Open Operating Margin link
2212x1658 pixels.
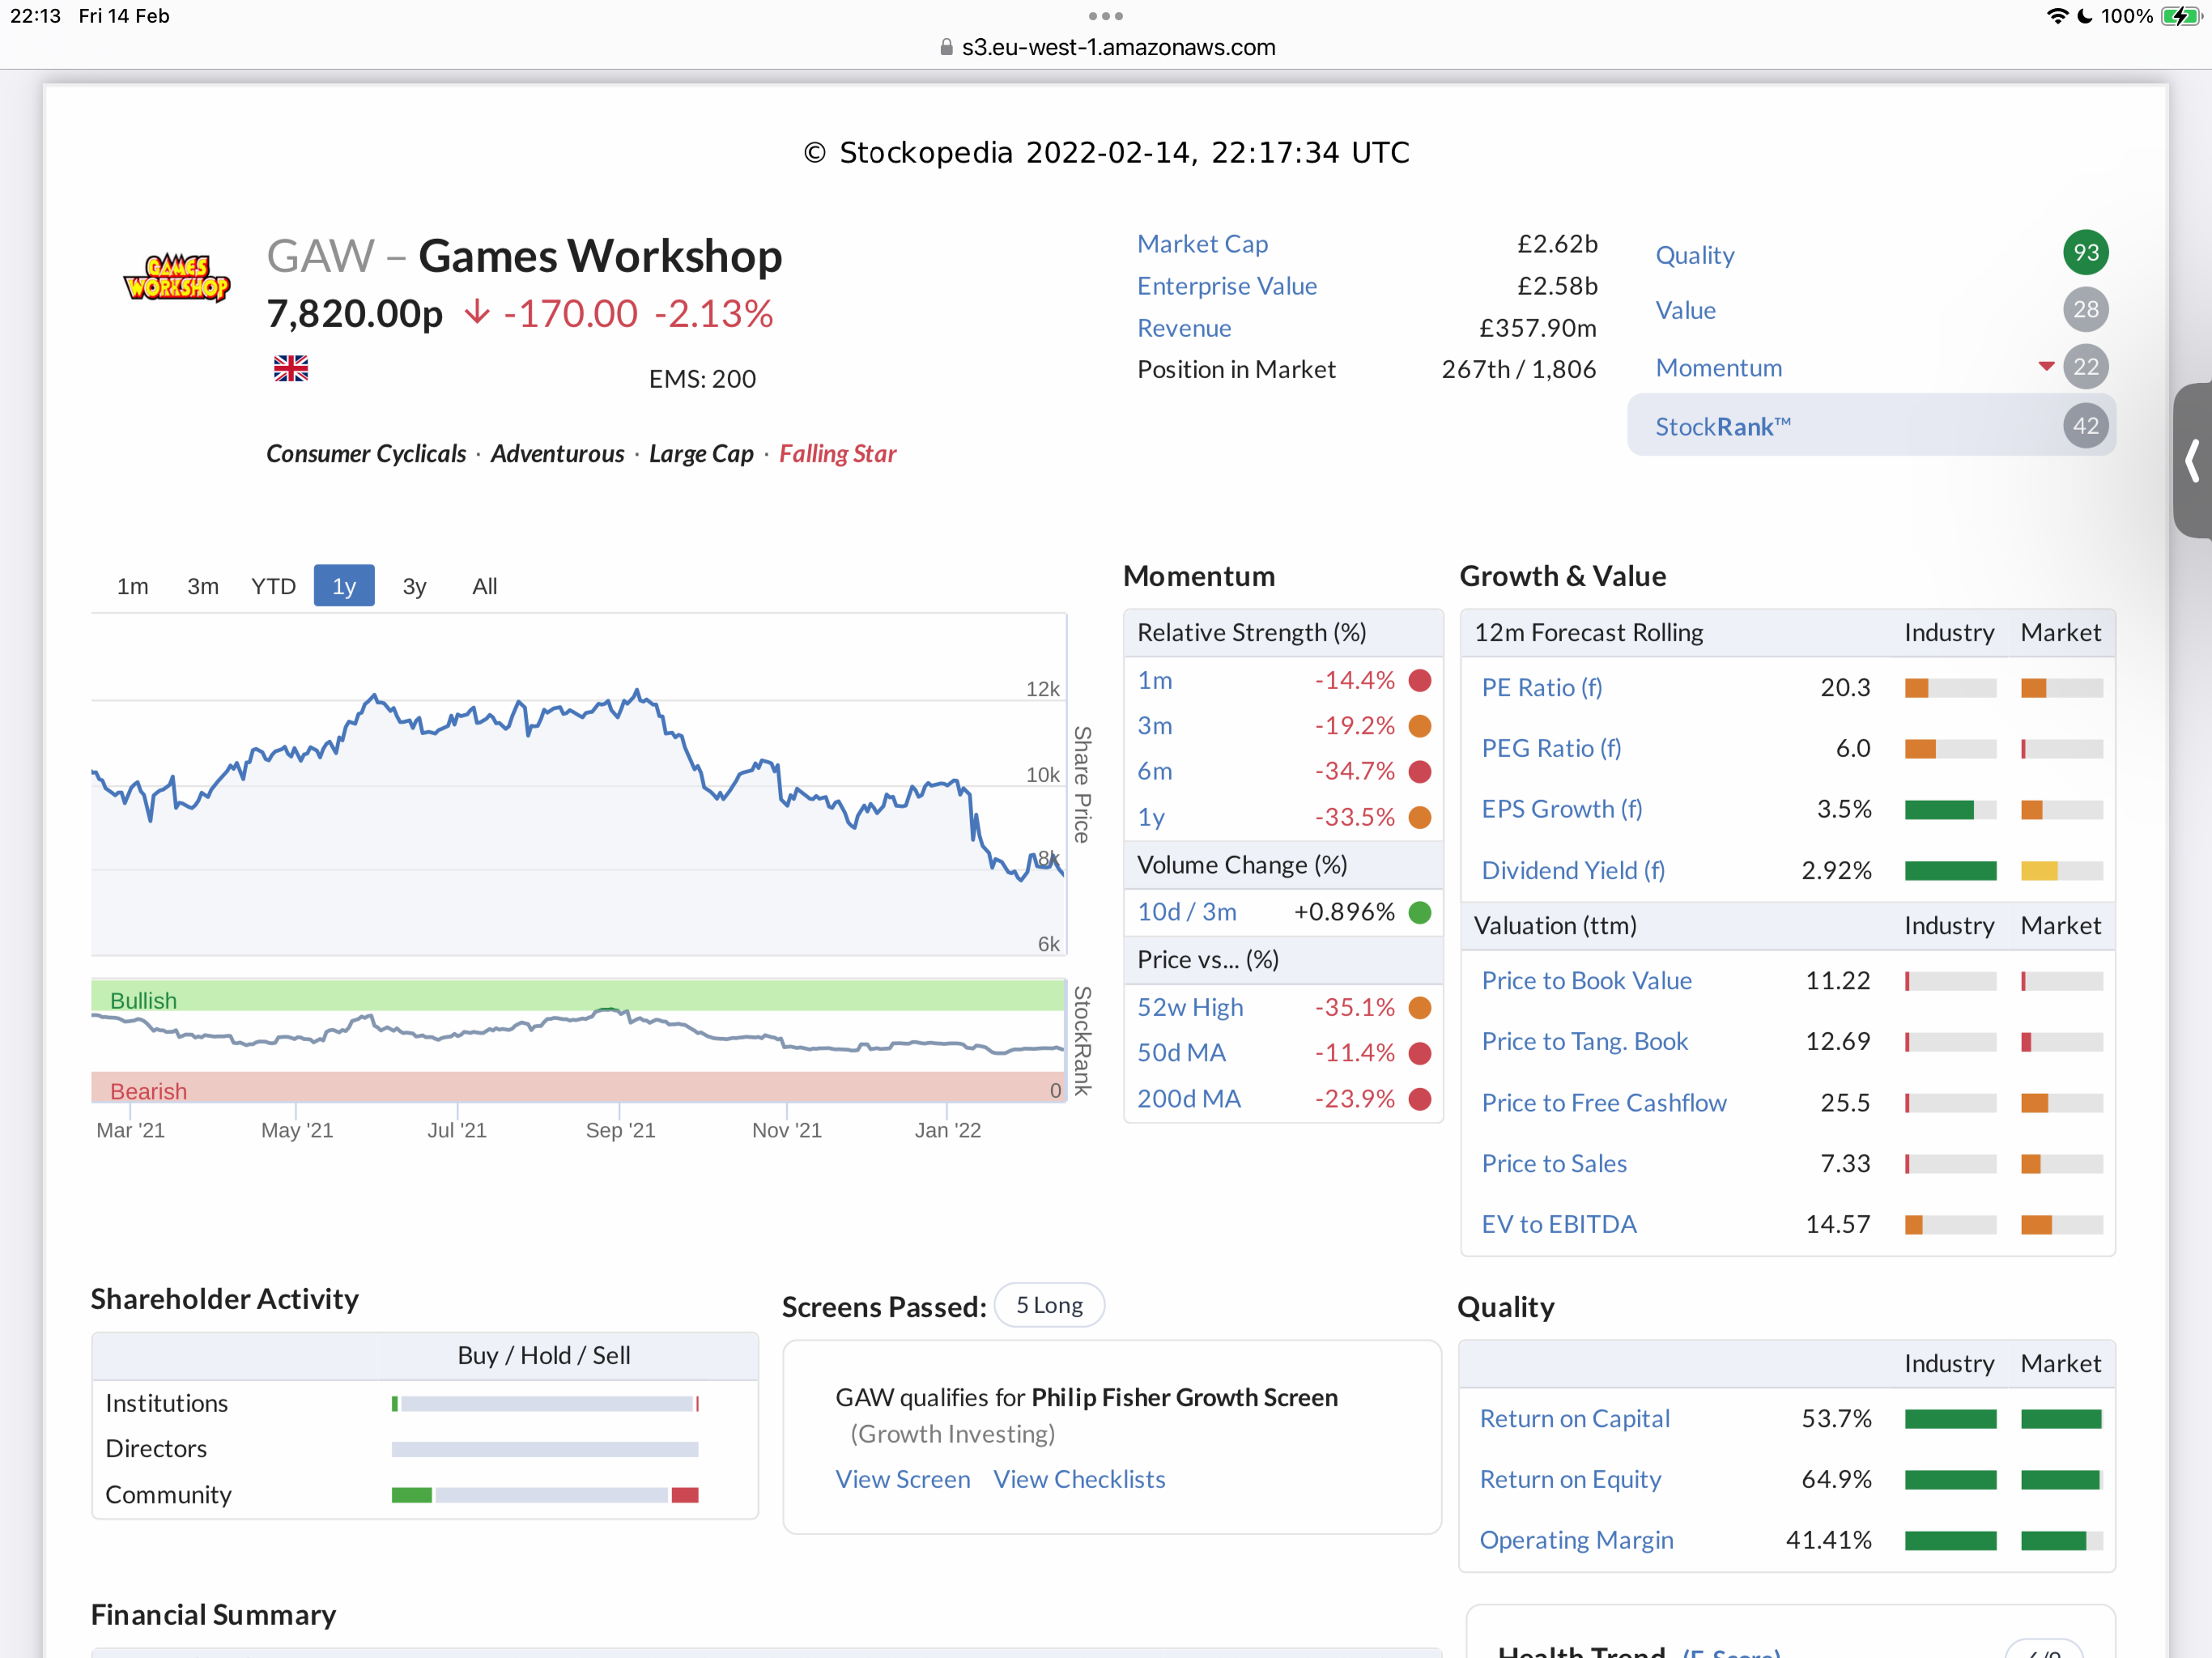tap(1576, 1540)
